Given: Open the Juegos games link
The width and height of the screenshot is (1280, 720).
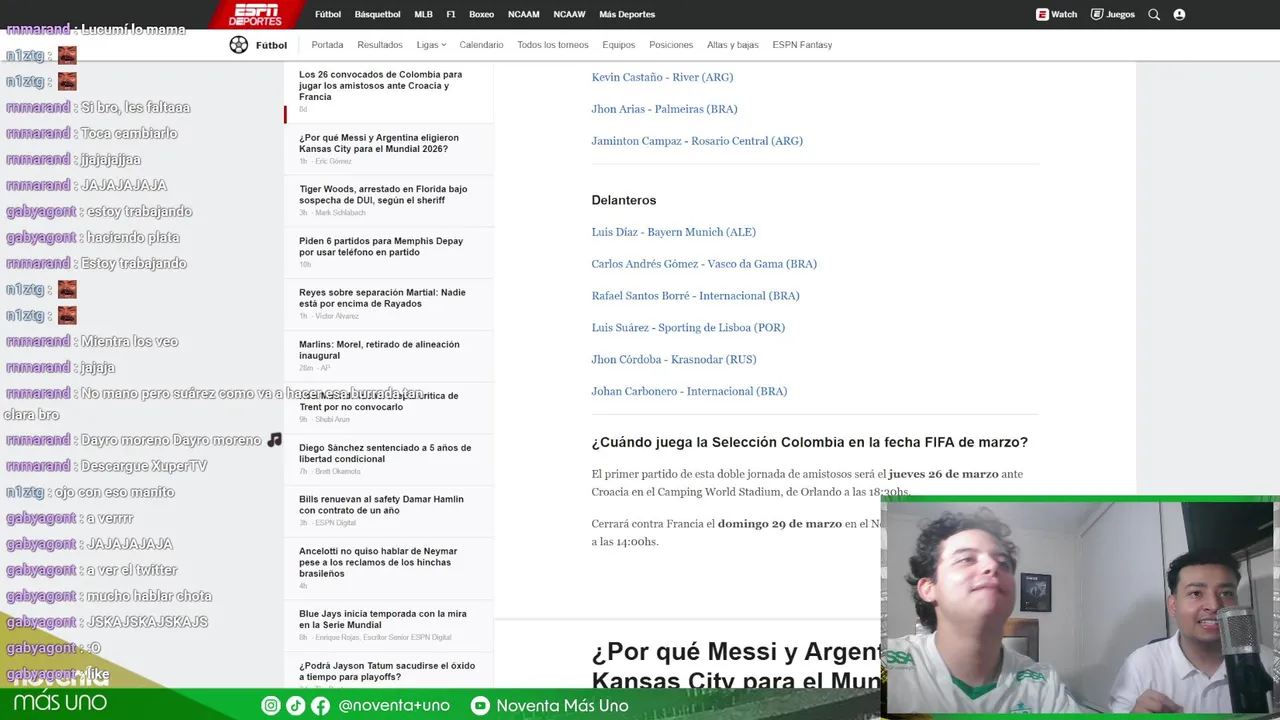Looking at the screenshot, I should [x=1113, y=15].
